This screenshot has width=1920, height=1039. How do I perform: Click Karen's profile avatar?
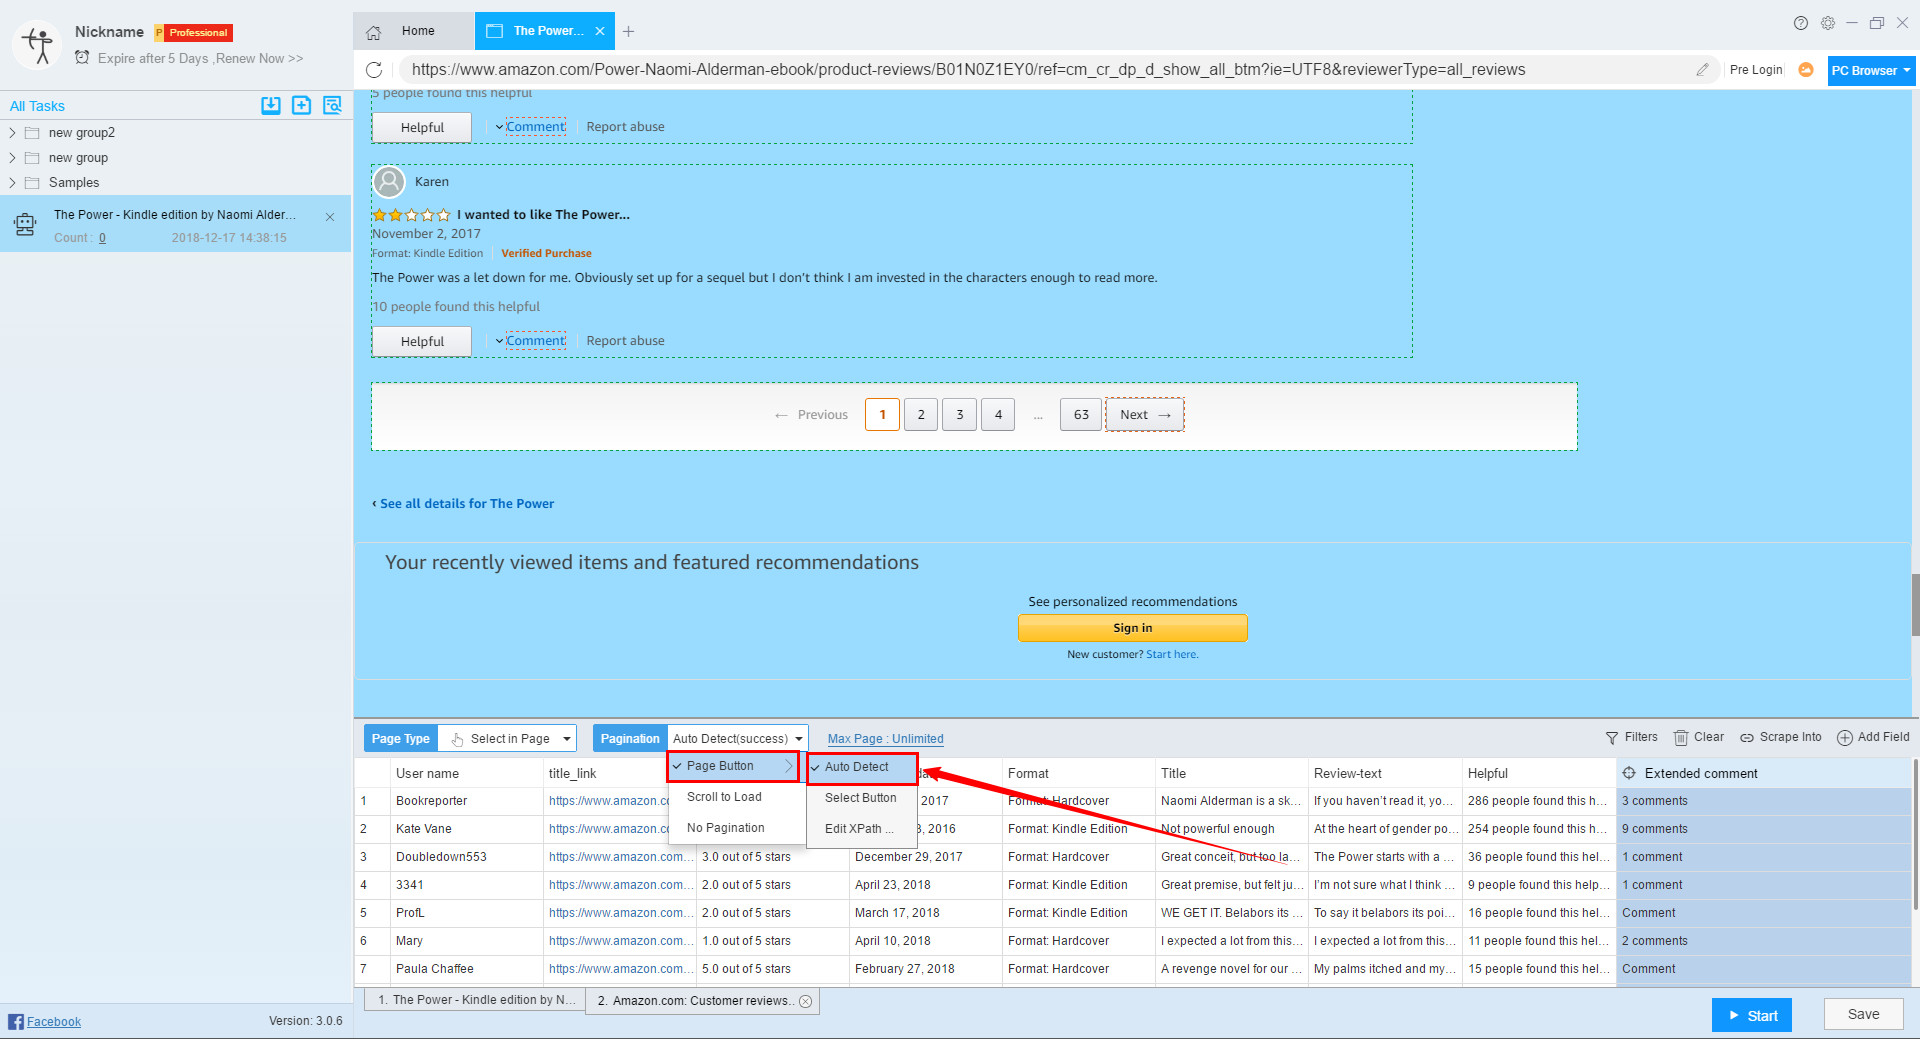pos(389,182)
